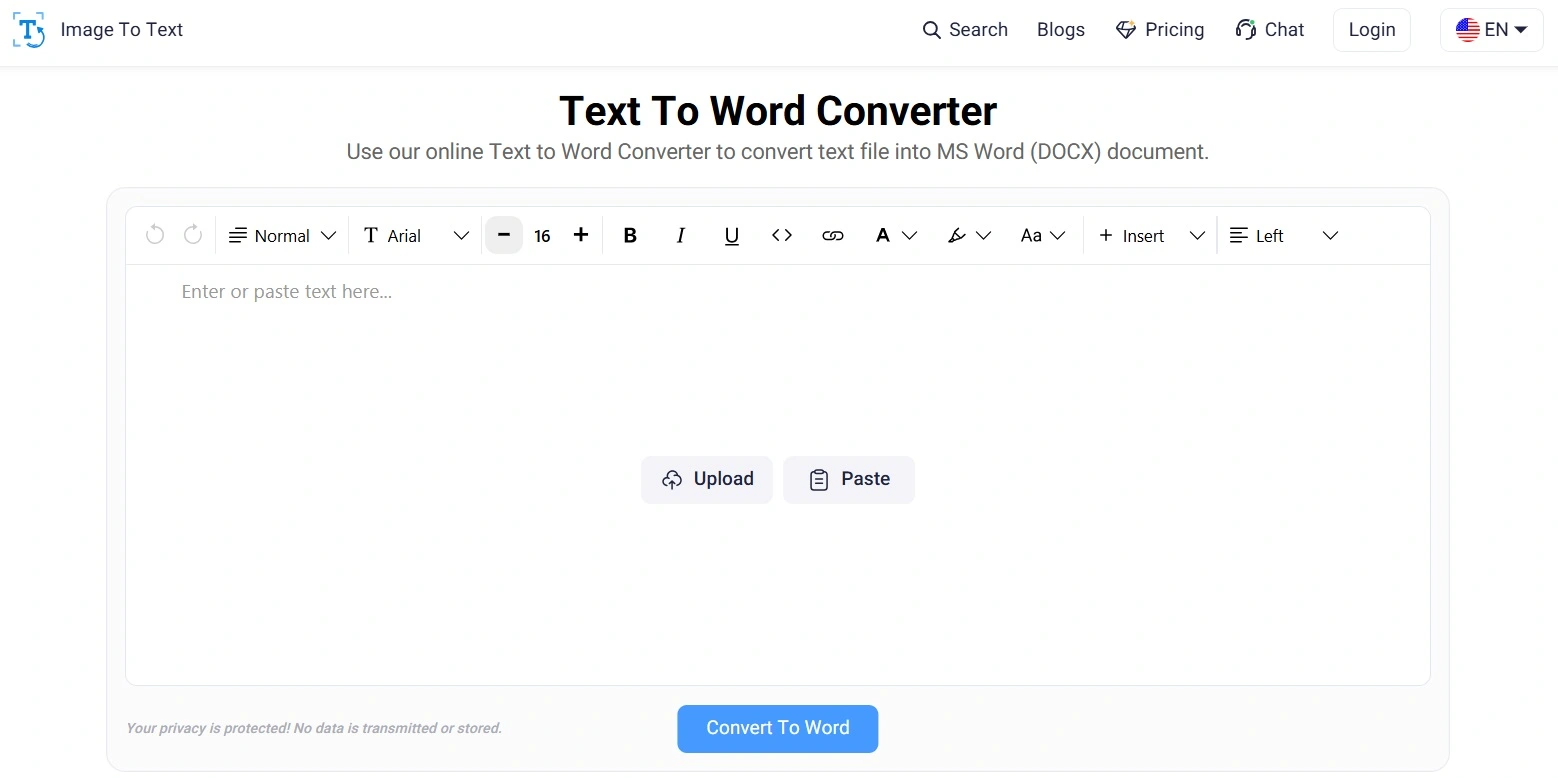Click the Paste button
Screen dimensions: 1558x778
pyautogui.click(x=849, y=479)
